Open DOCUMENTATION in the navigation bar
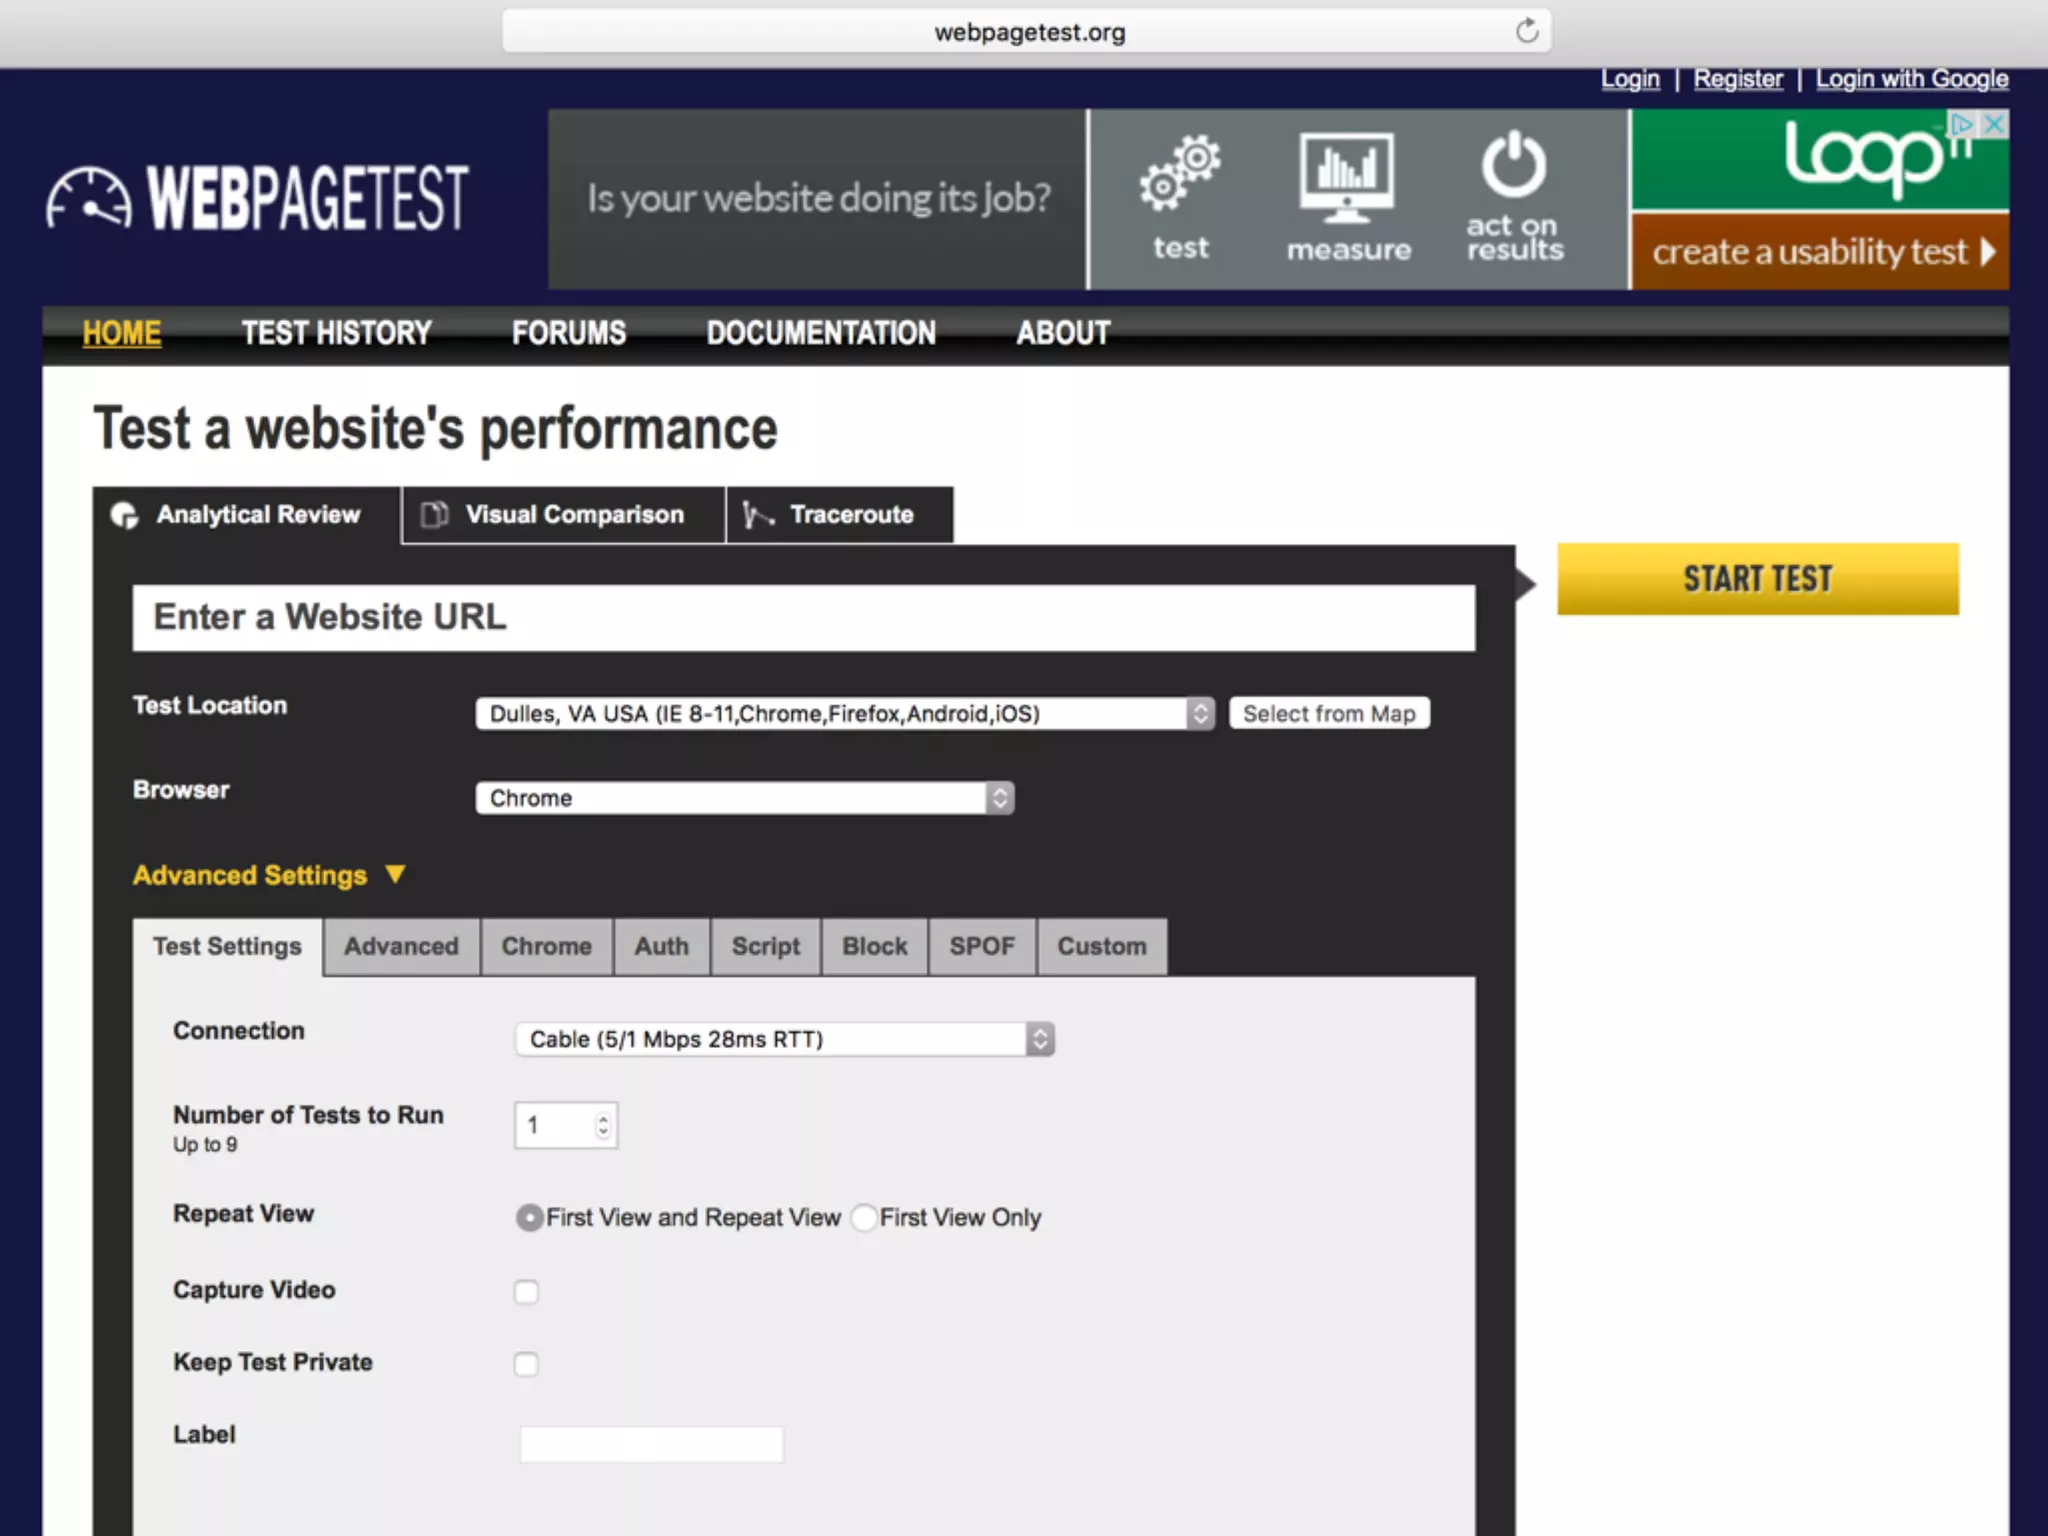The width and height of the screenshot is (2048, 1536). (821, 333)
